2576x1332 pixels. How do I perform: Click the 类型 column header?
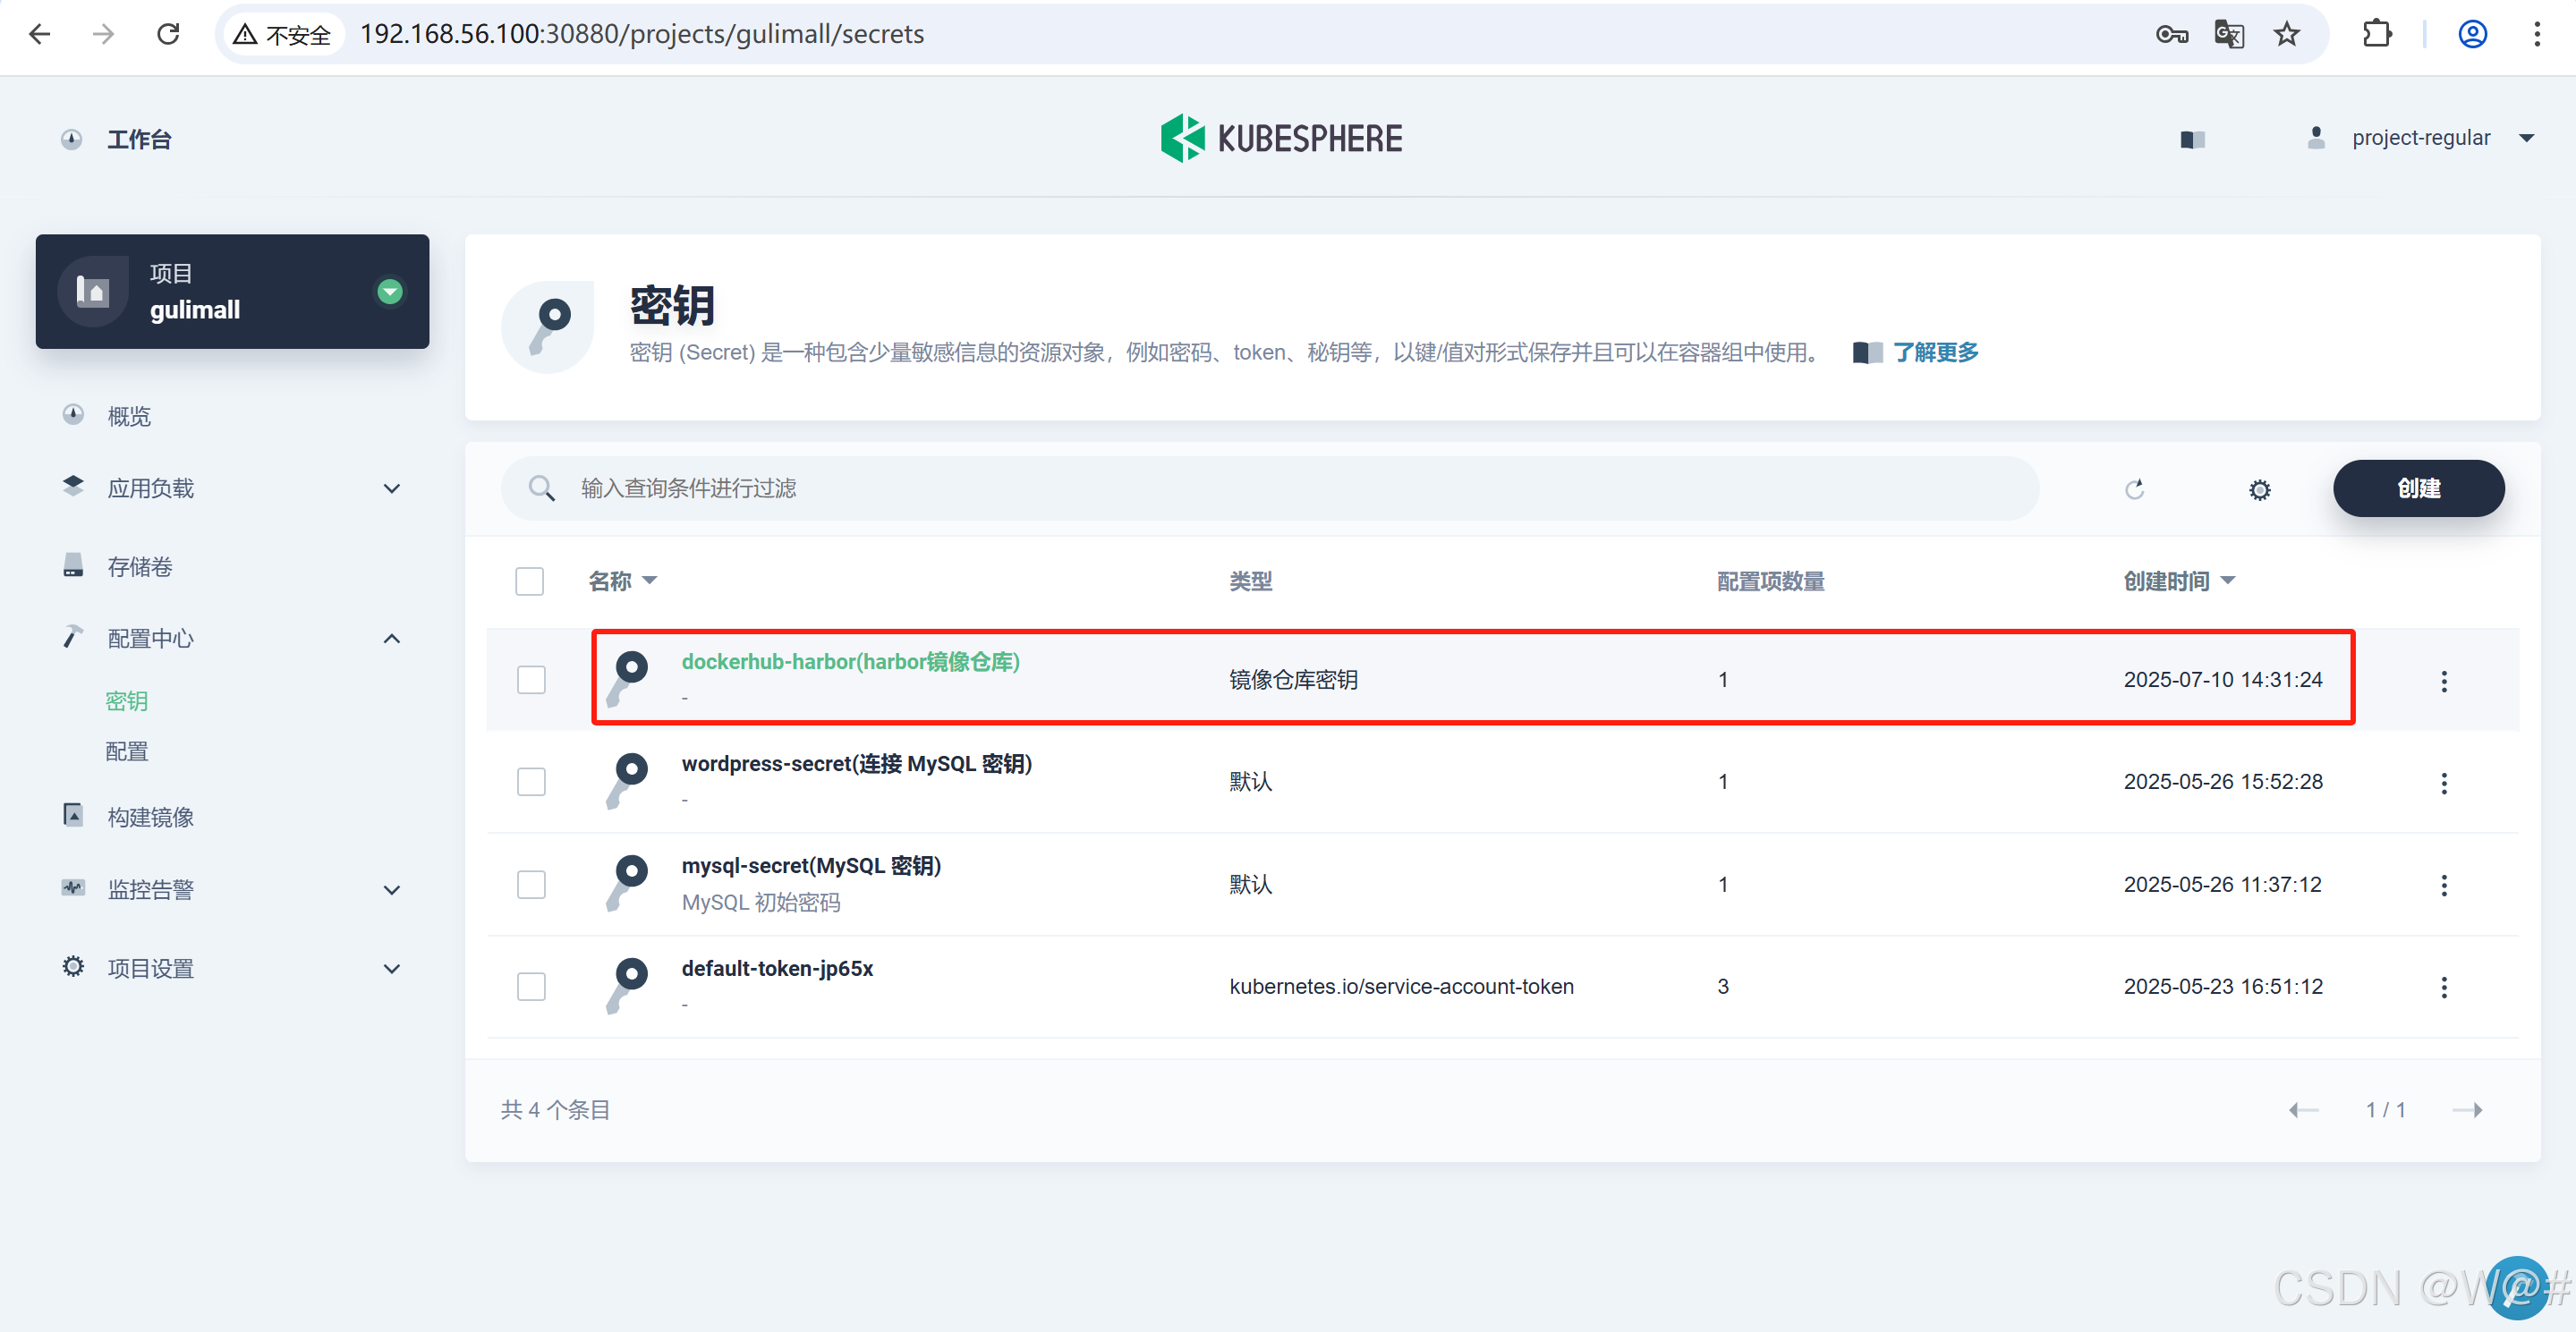1250,581
